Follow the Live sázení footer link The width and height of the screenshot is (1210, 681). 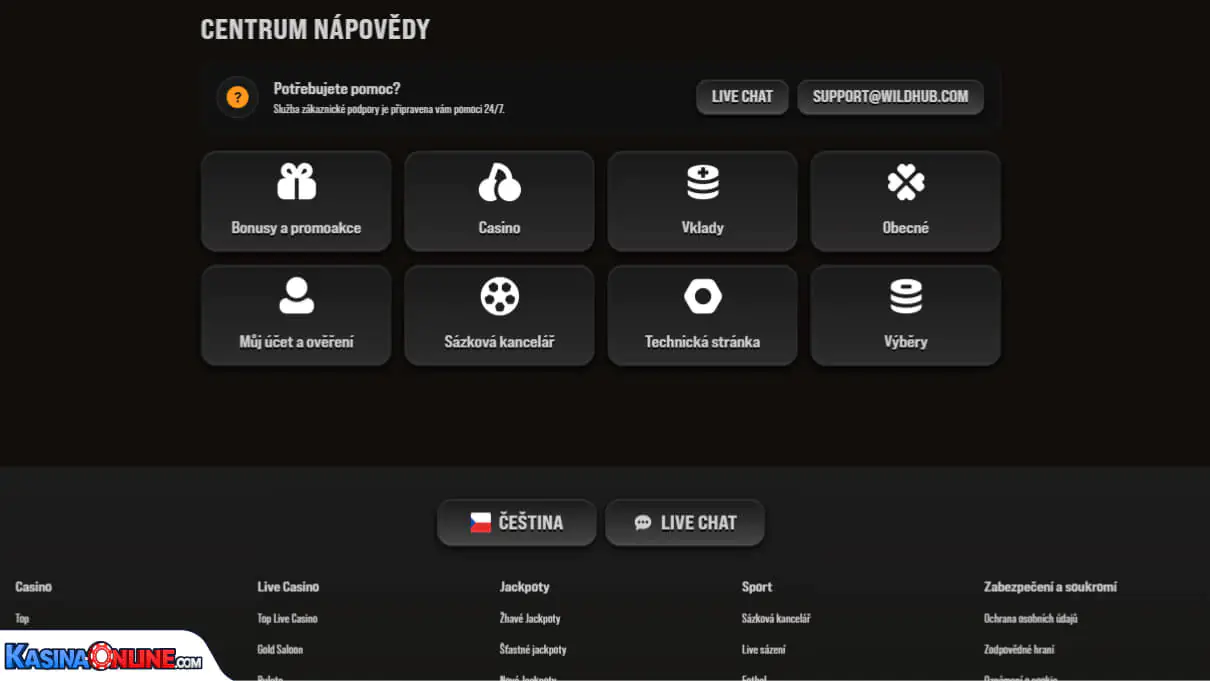click(x=764, y=650)
